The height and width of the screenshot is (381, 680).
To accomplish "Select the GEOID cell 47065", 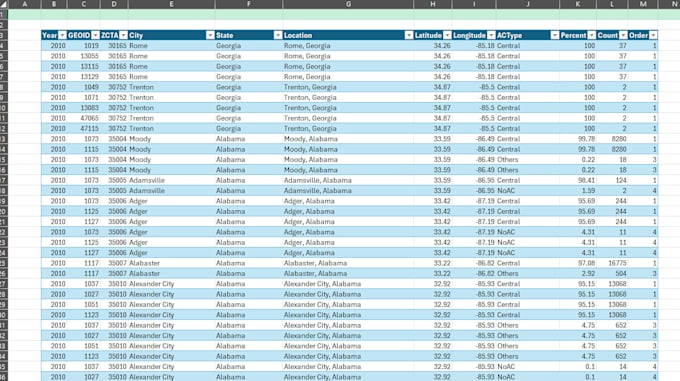I will coord(83,118).
